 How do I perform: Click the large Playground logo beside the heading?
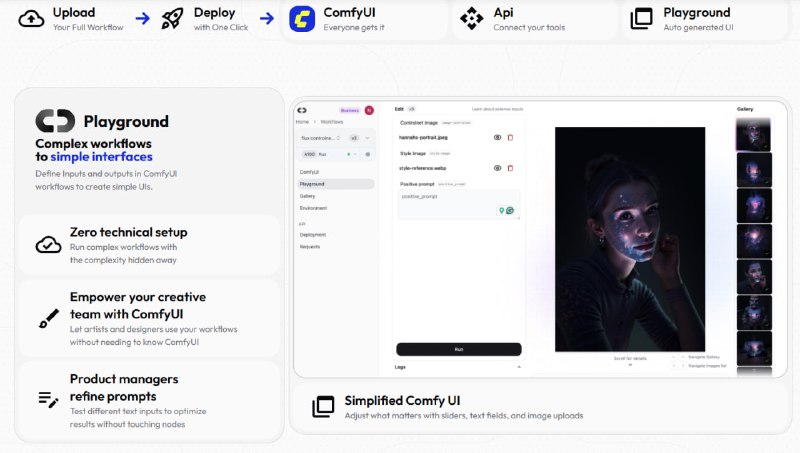55,121
